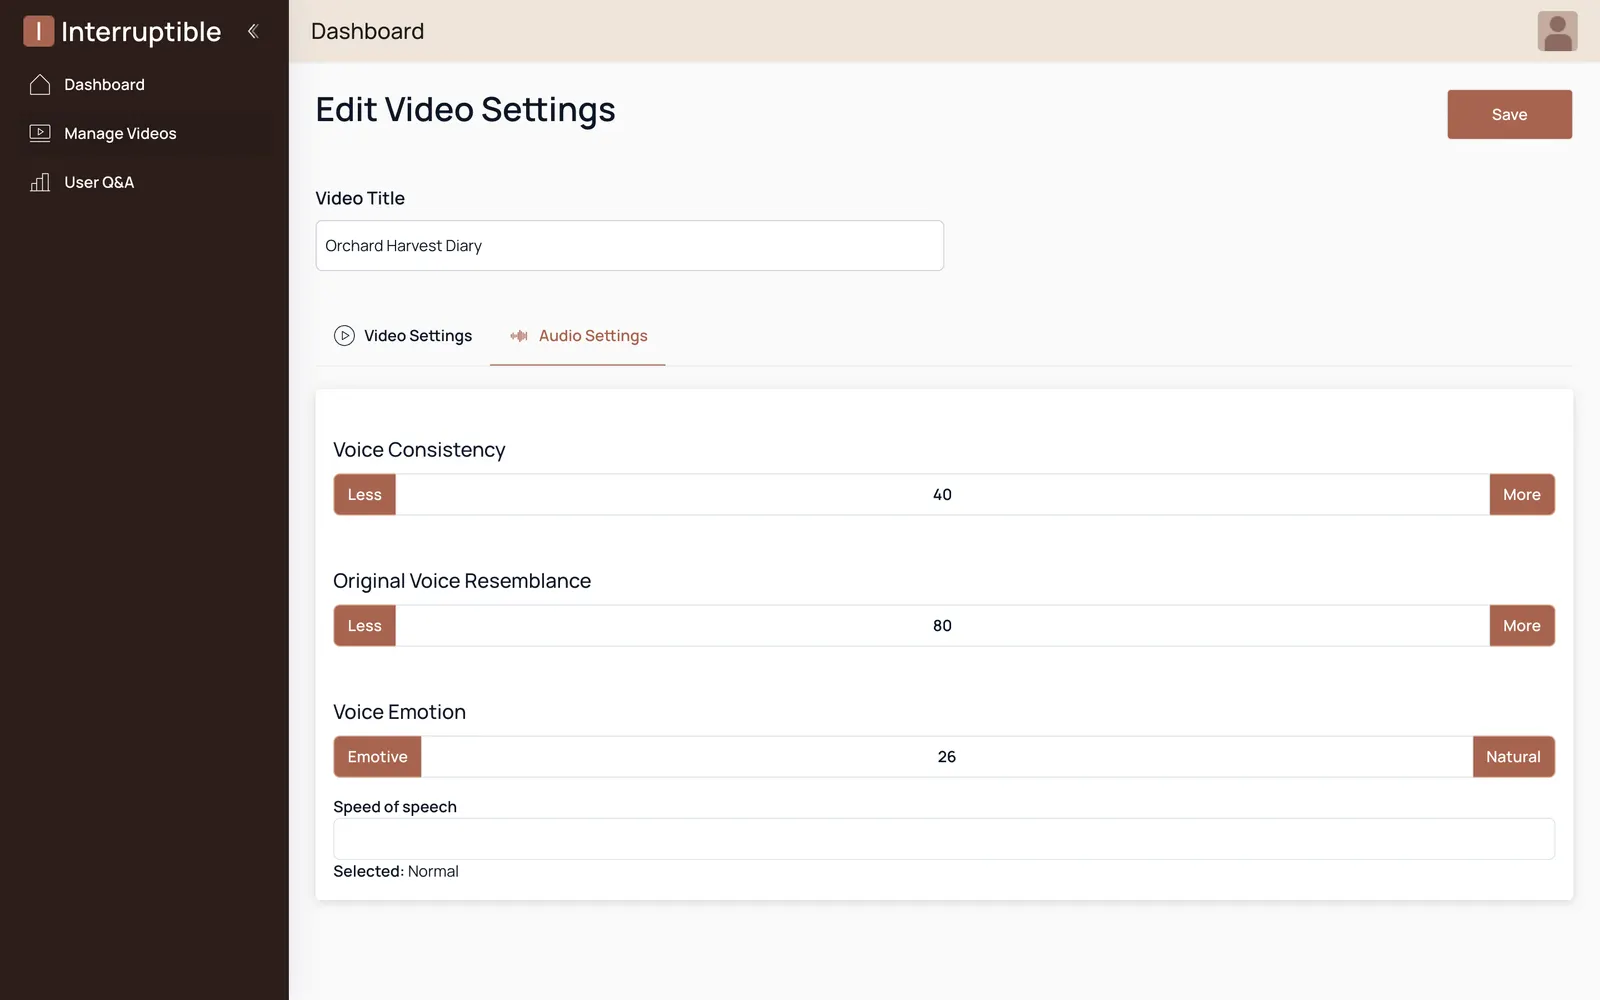Click the 'Voice Emotion' label
Image resolution: width=1600 pixels, height=1000 pixels.
coord(399,712)
